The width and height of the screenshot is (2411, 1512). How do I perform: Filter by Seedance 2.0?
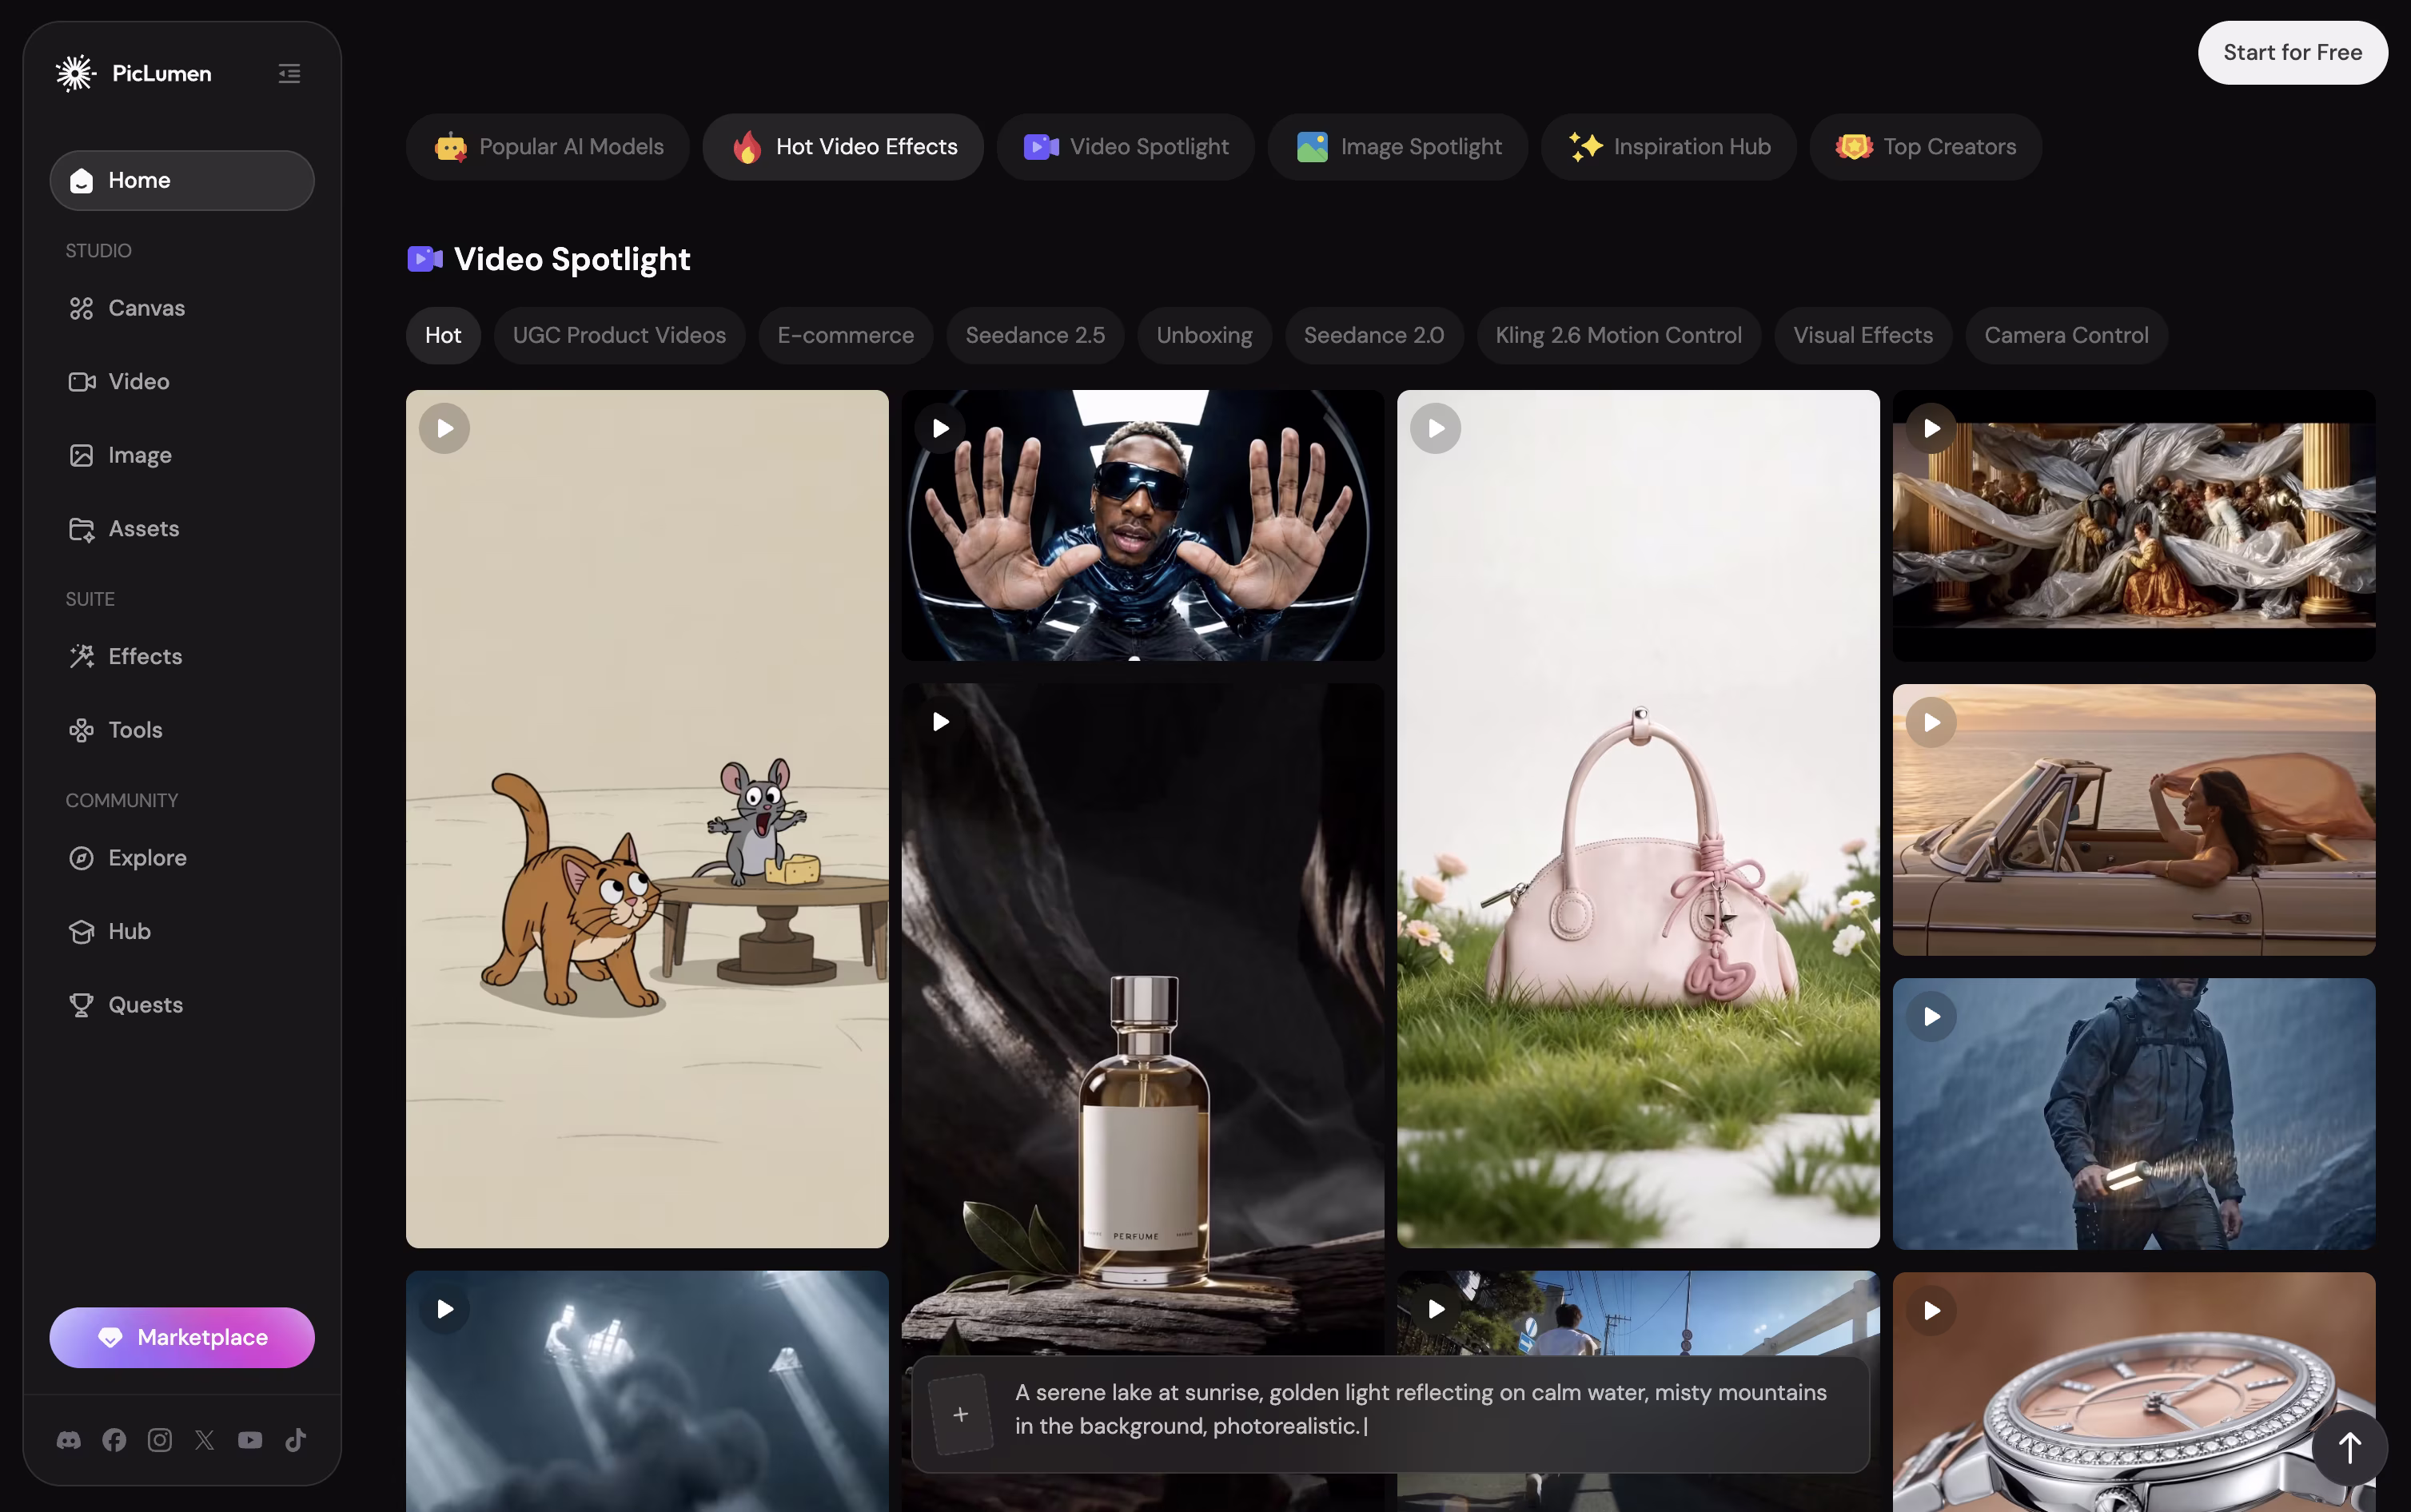1374,335
